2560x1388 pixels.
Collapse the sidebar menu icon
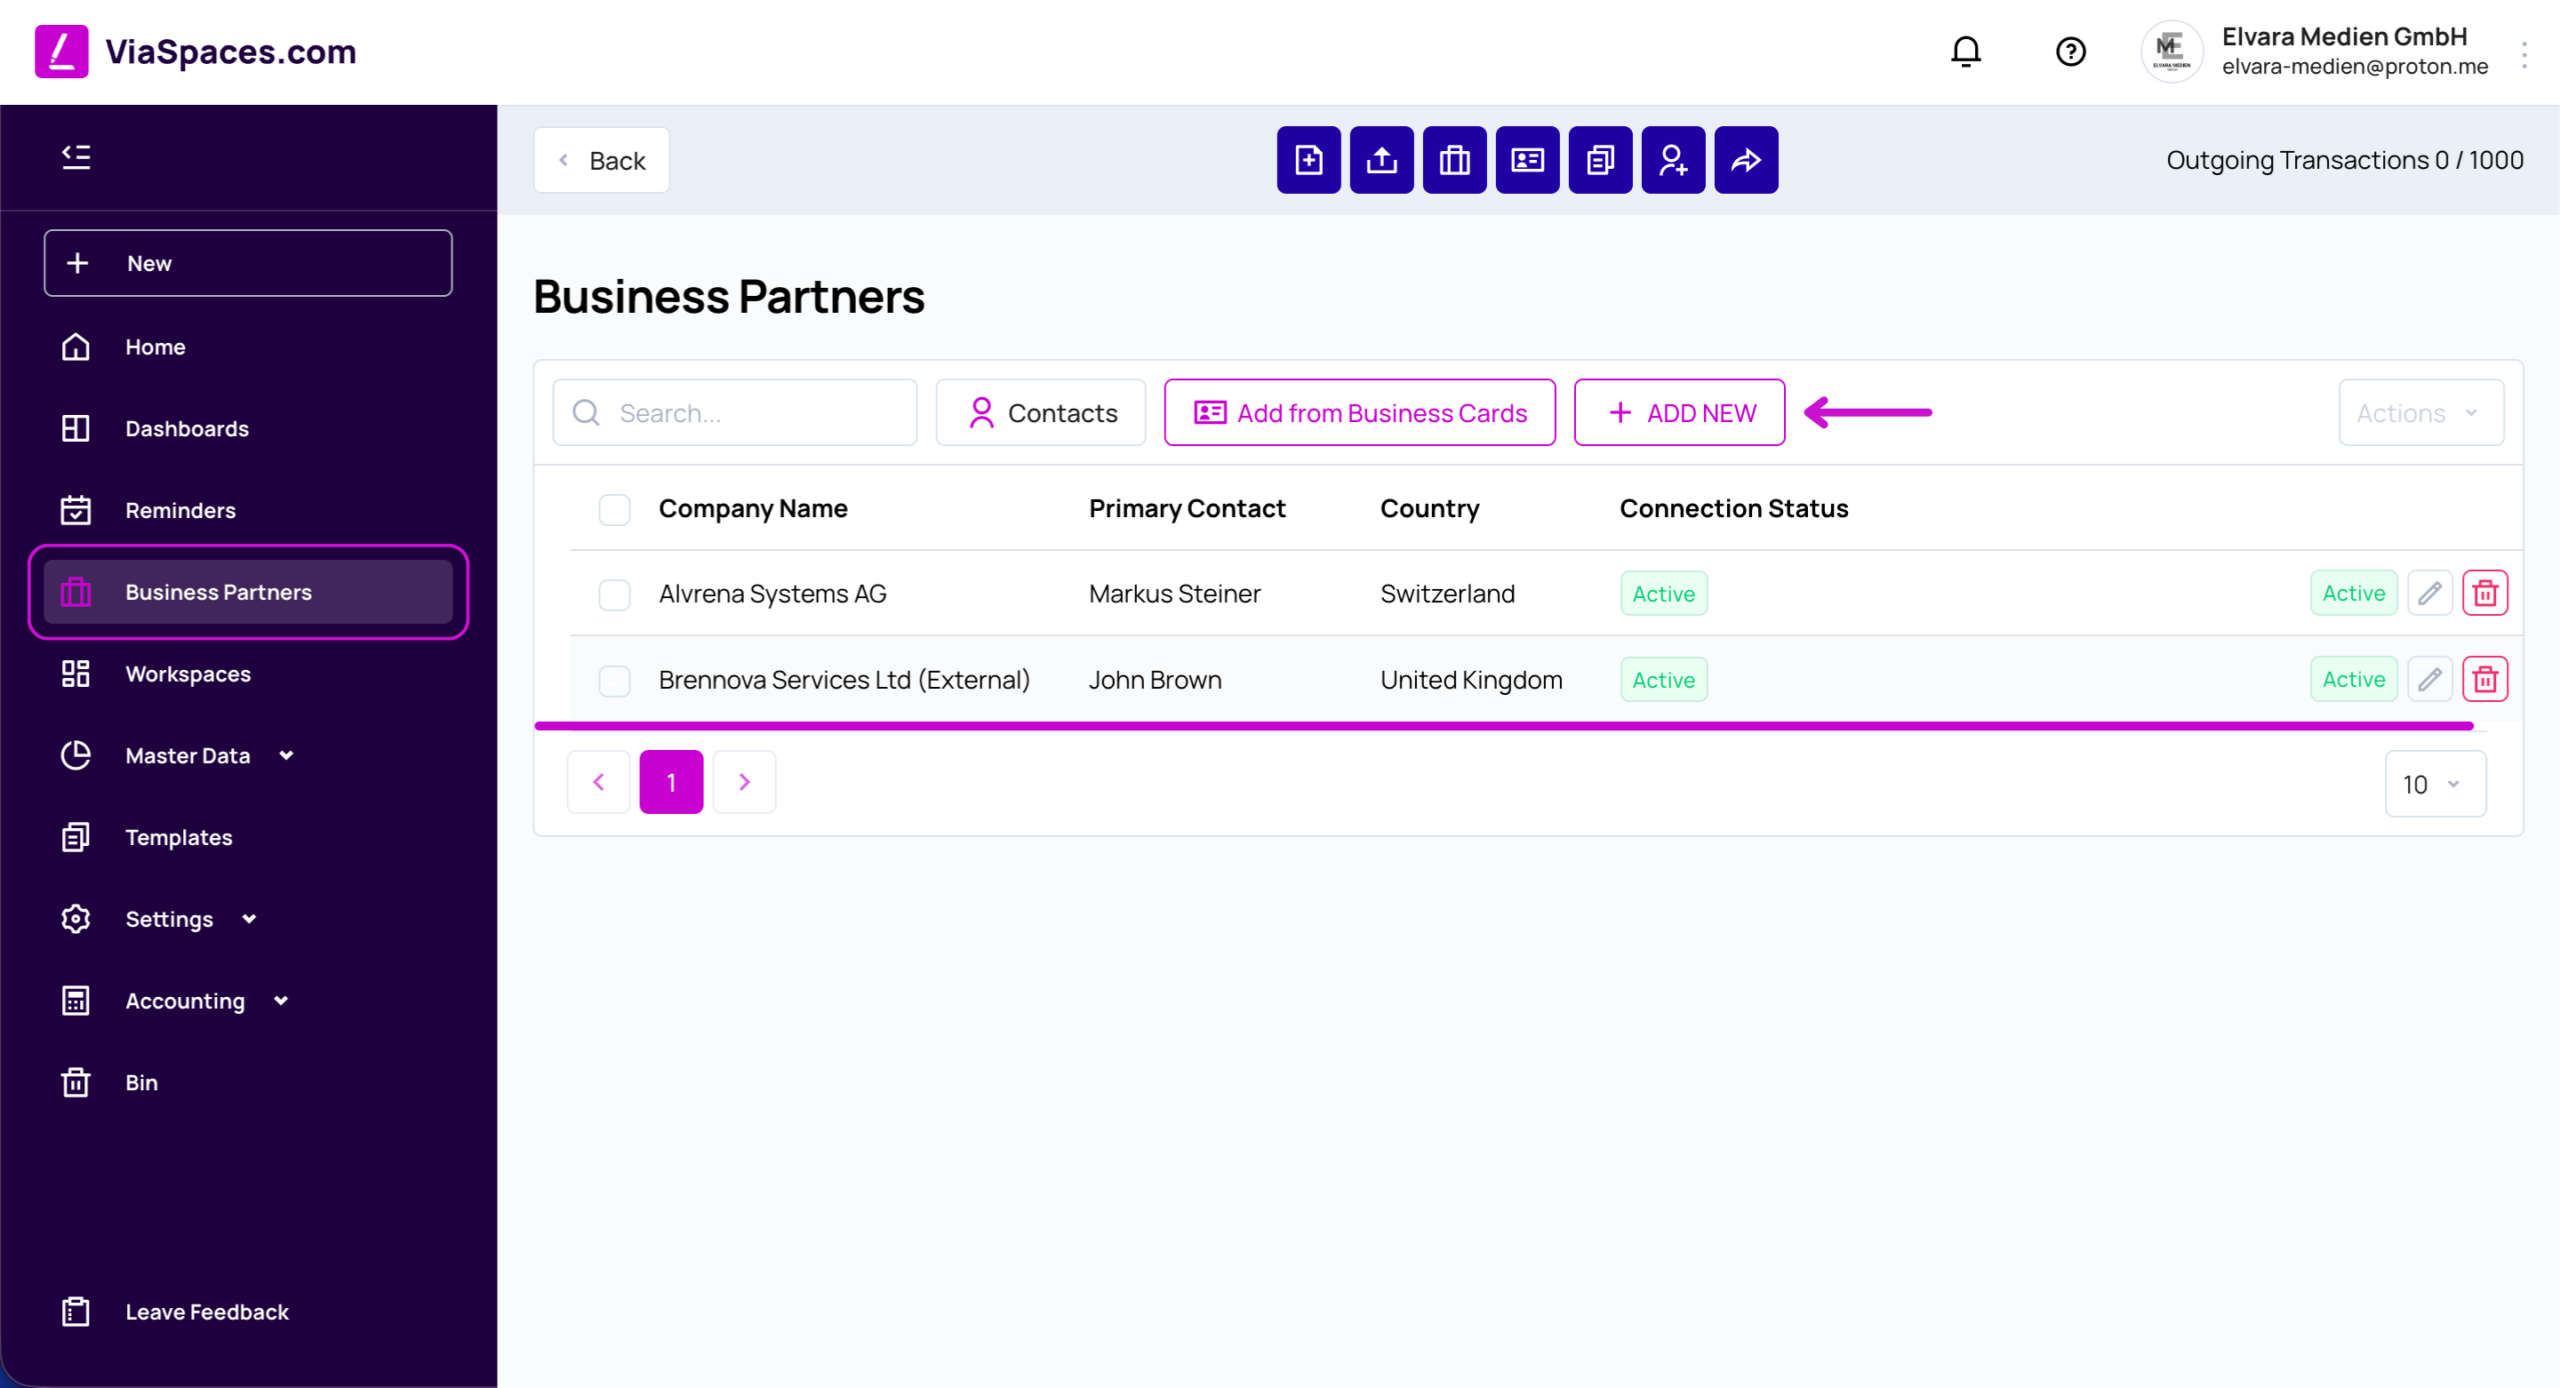tap(76, 156)
